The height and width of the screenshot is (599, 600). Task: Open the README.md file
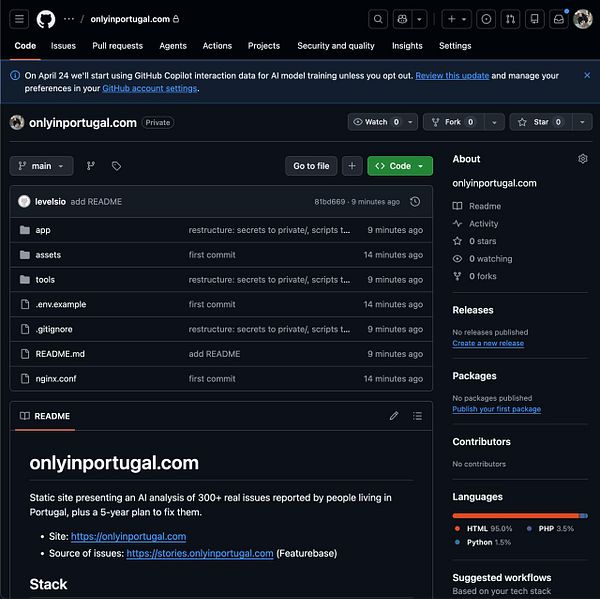pos(60,354)
